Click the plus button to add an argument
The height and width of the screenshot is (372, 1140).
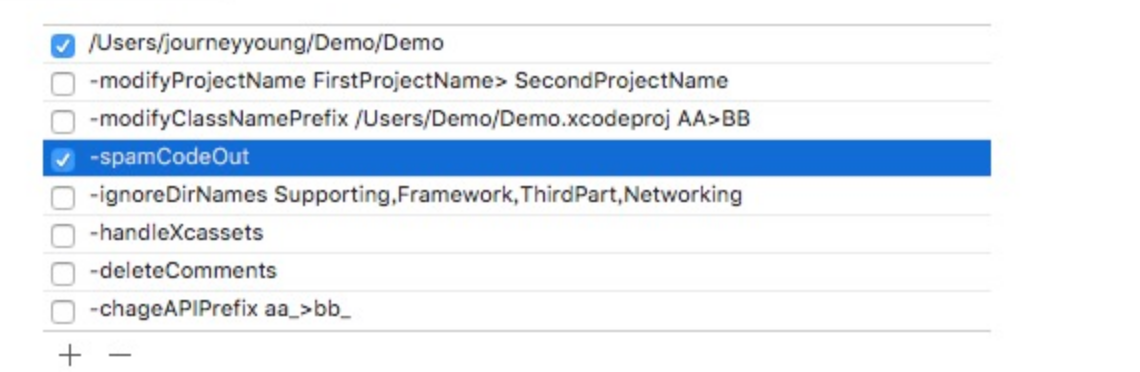pos(70,355)
